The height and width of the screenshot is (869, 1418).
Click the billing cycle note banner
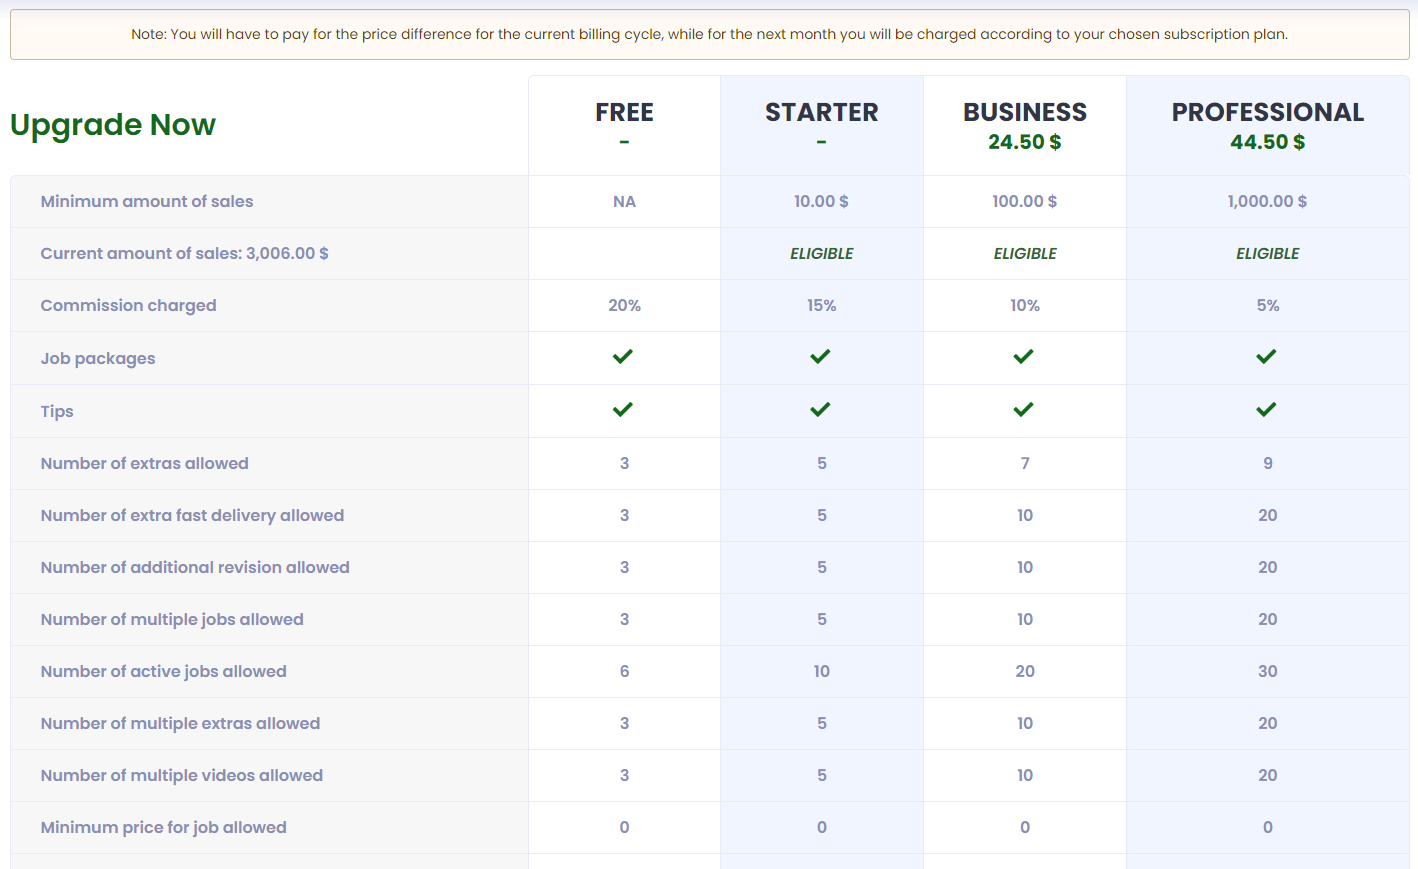(709, 34)
